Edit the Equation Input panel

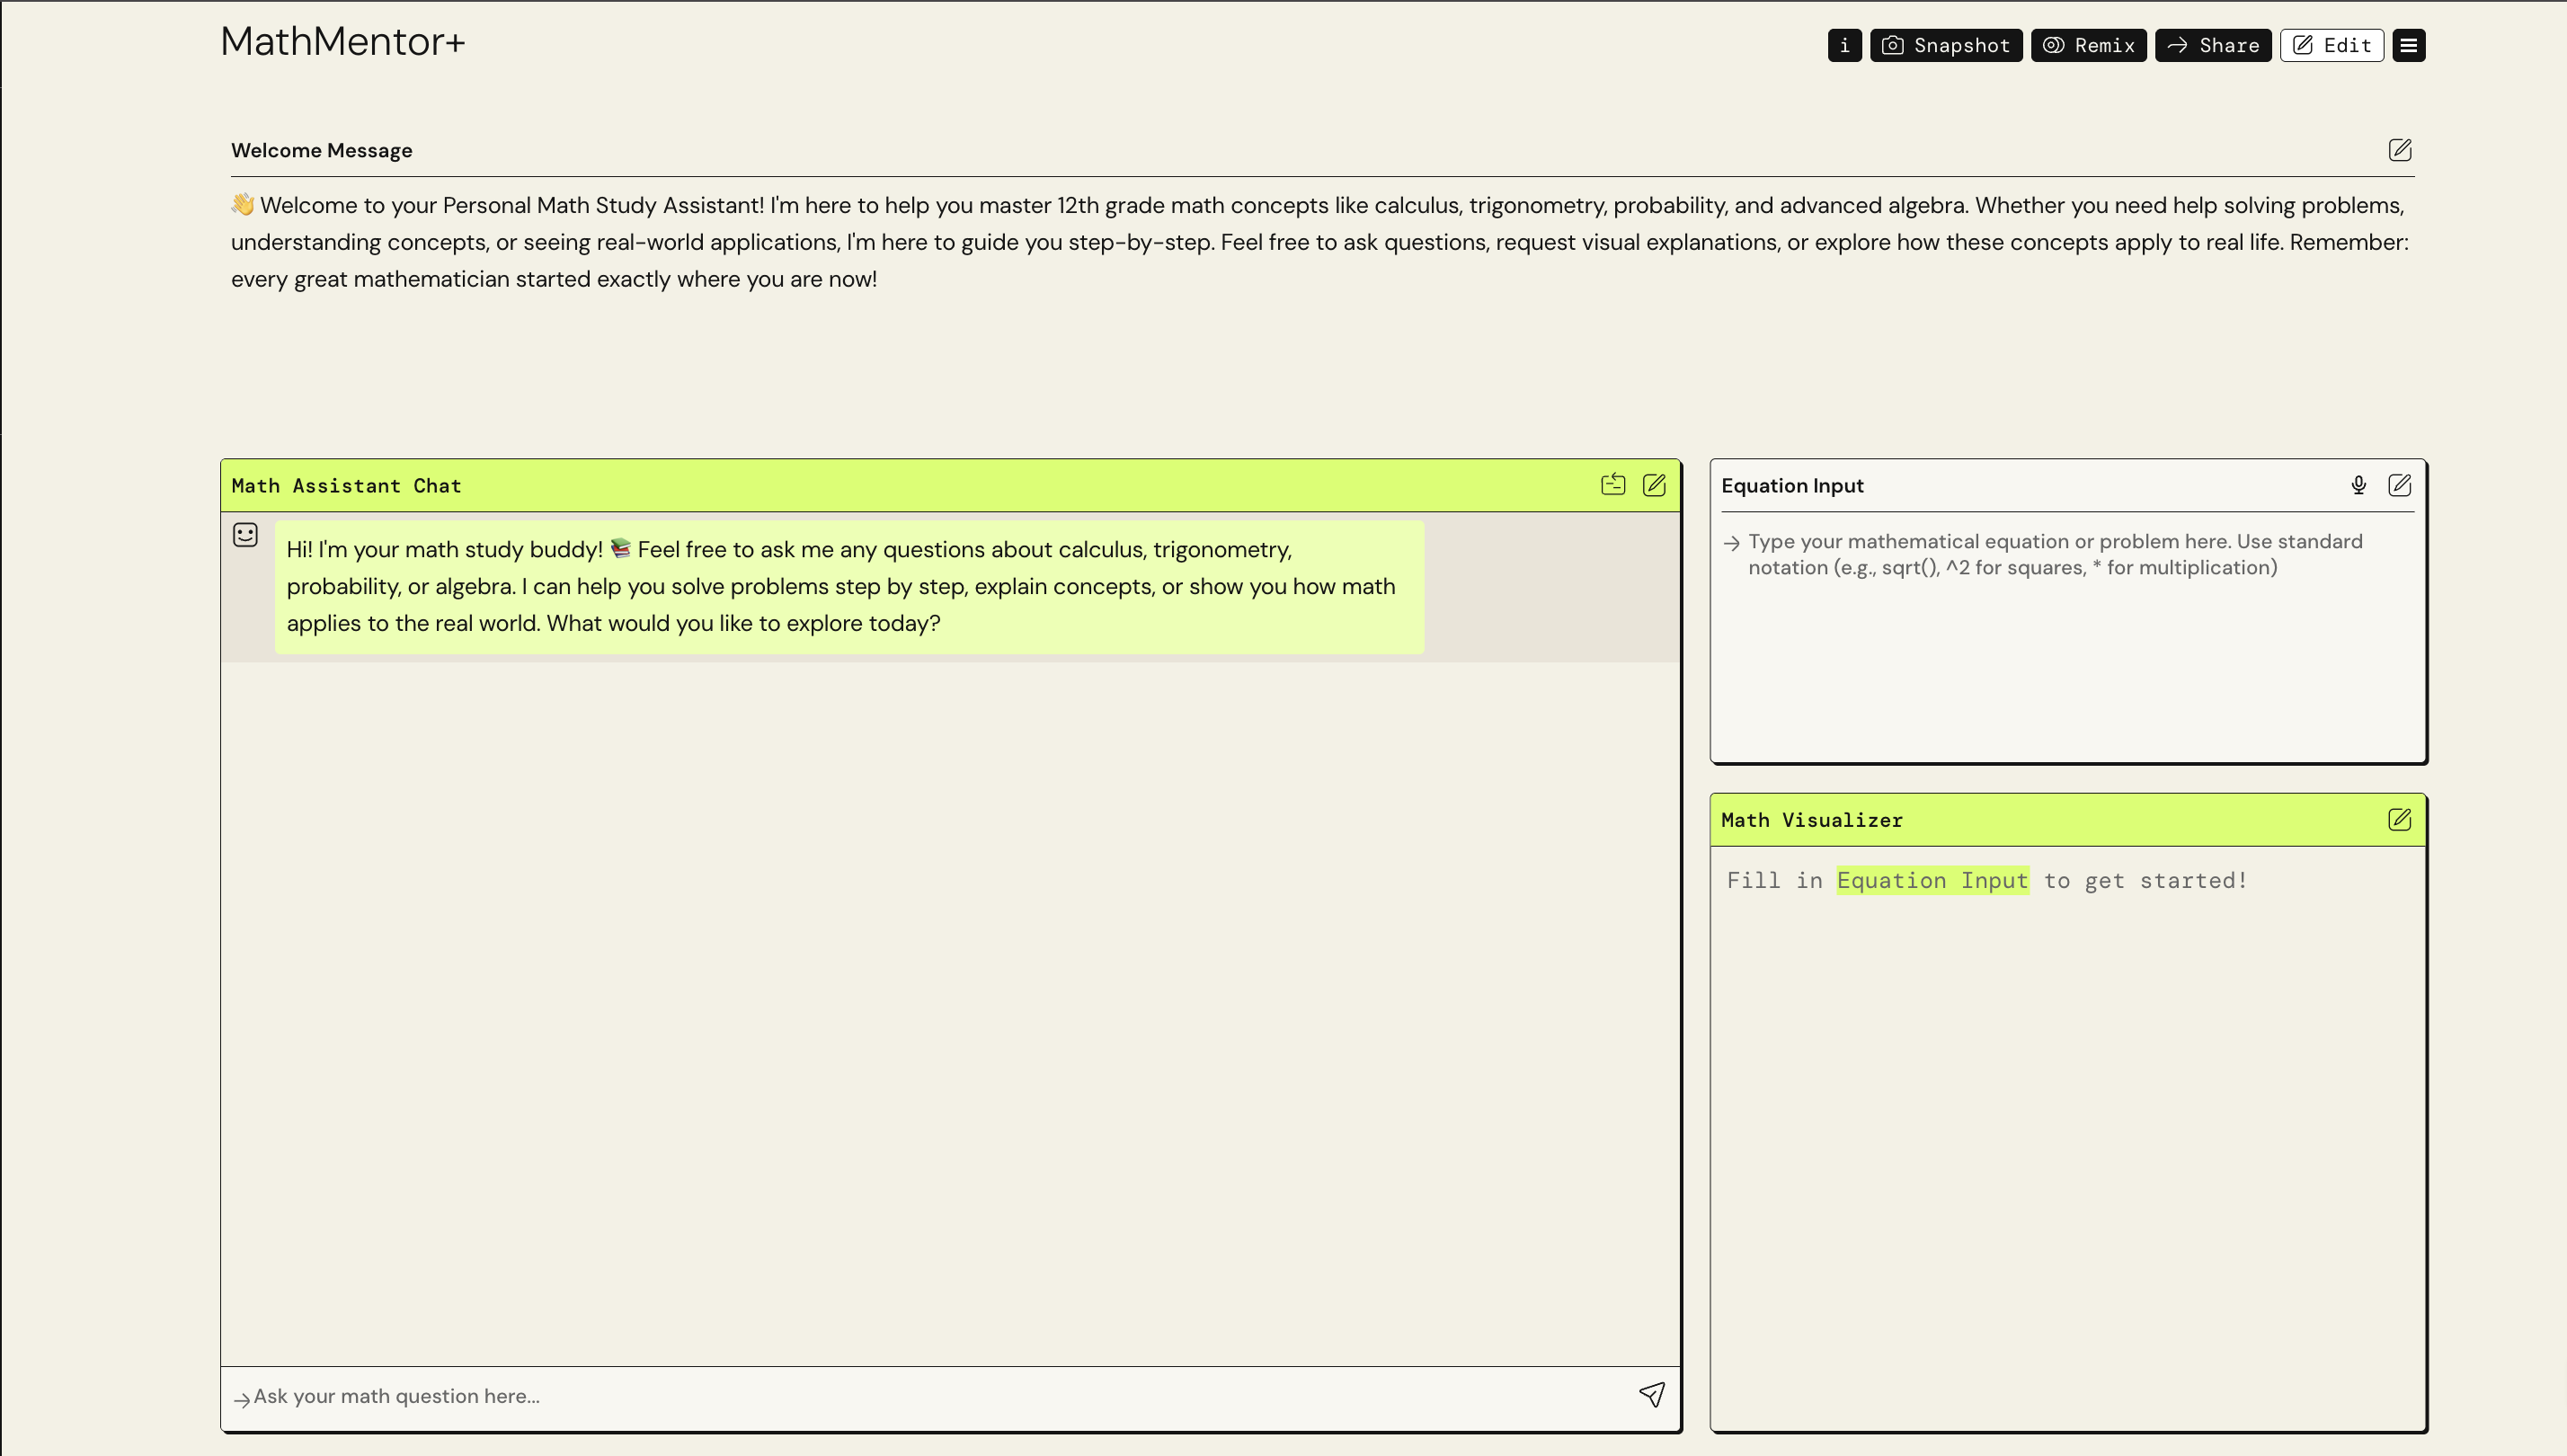[x=2399, y=485]
